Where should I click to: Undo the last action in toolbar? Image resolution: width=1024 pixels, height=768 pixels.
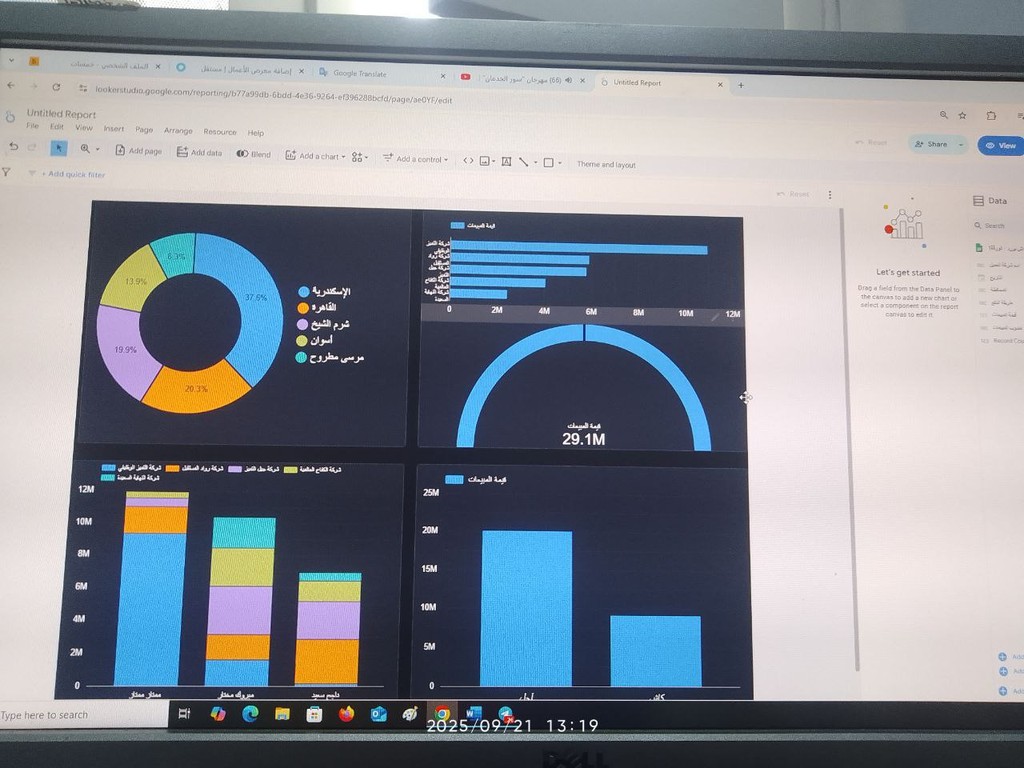click(13, 147)
